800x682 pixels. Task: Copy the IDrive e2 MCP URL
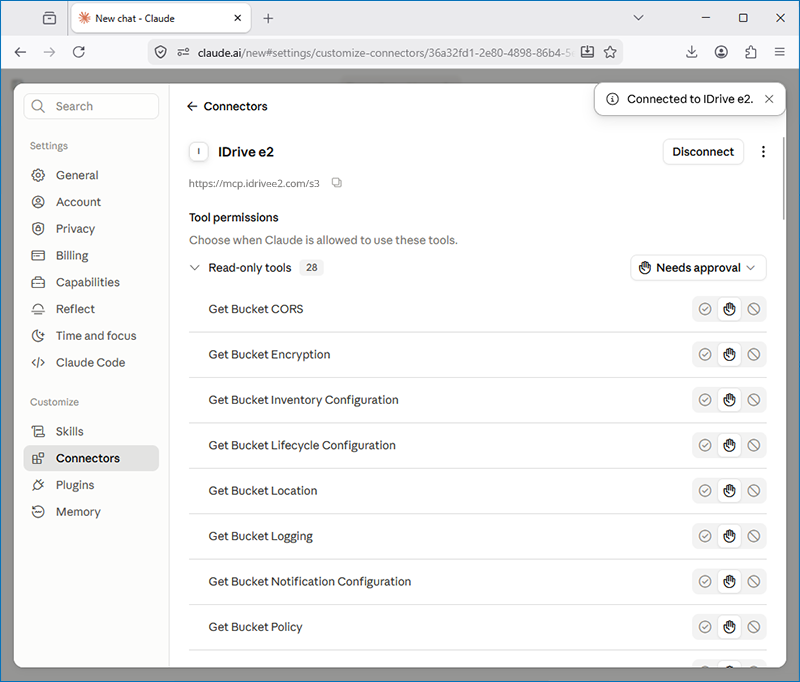click(337, 183)
